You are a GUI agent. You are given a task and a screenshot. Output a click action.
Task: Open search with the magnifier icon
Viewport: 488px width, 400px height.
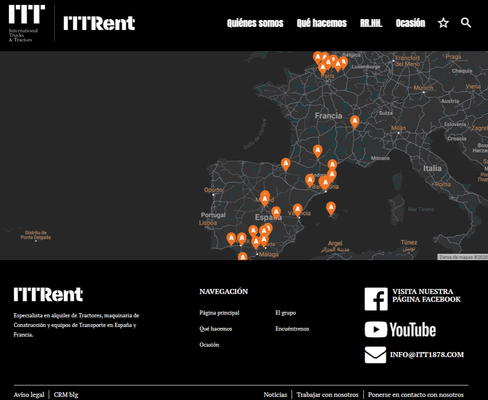[x=466, y=23]
